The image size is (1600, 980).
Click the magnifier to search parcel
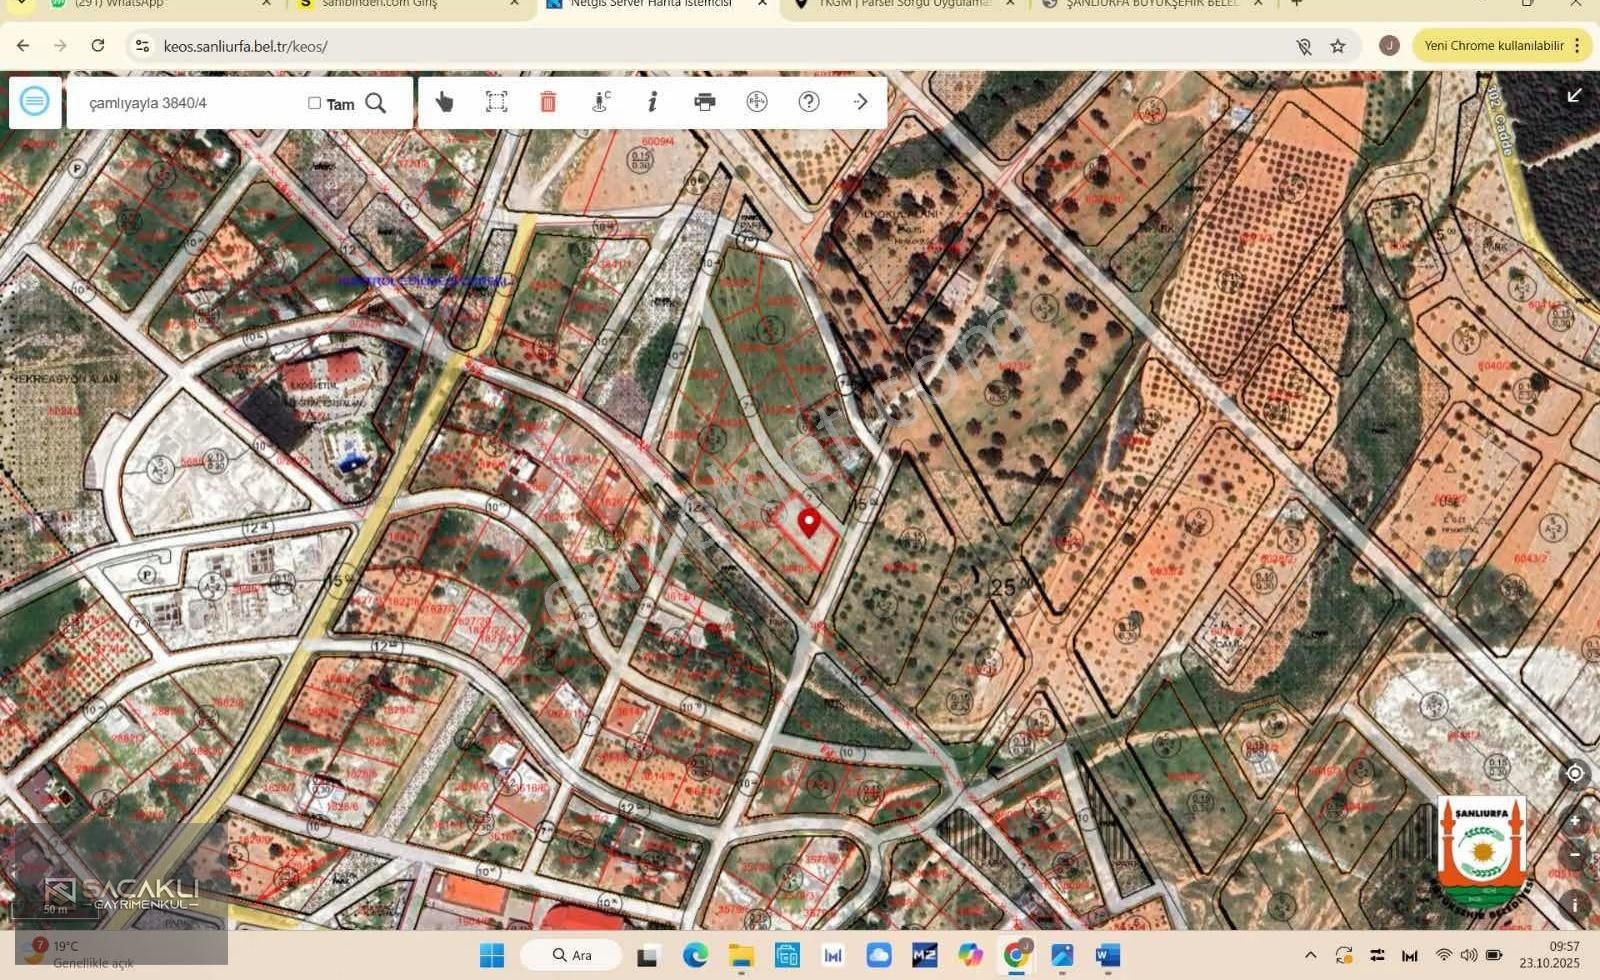pos(377,103)
